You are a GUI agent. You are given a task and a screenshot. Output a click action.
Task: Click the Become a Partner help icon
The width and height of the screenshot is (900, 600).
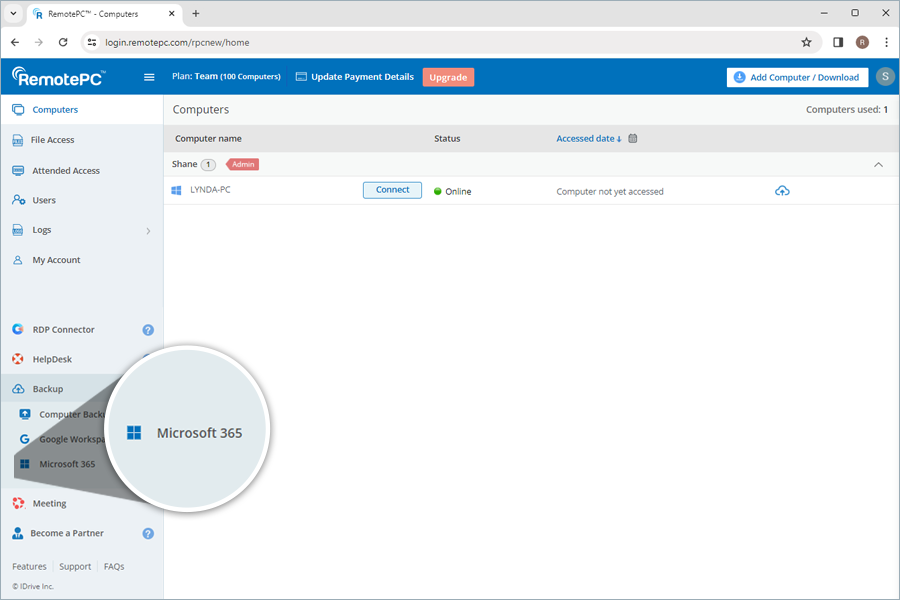point(148,534)
